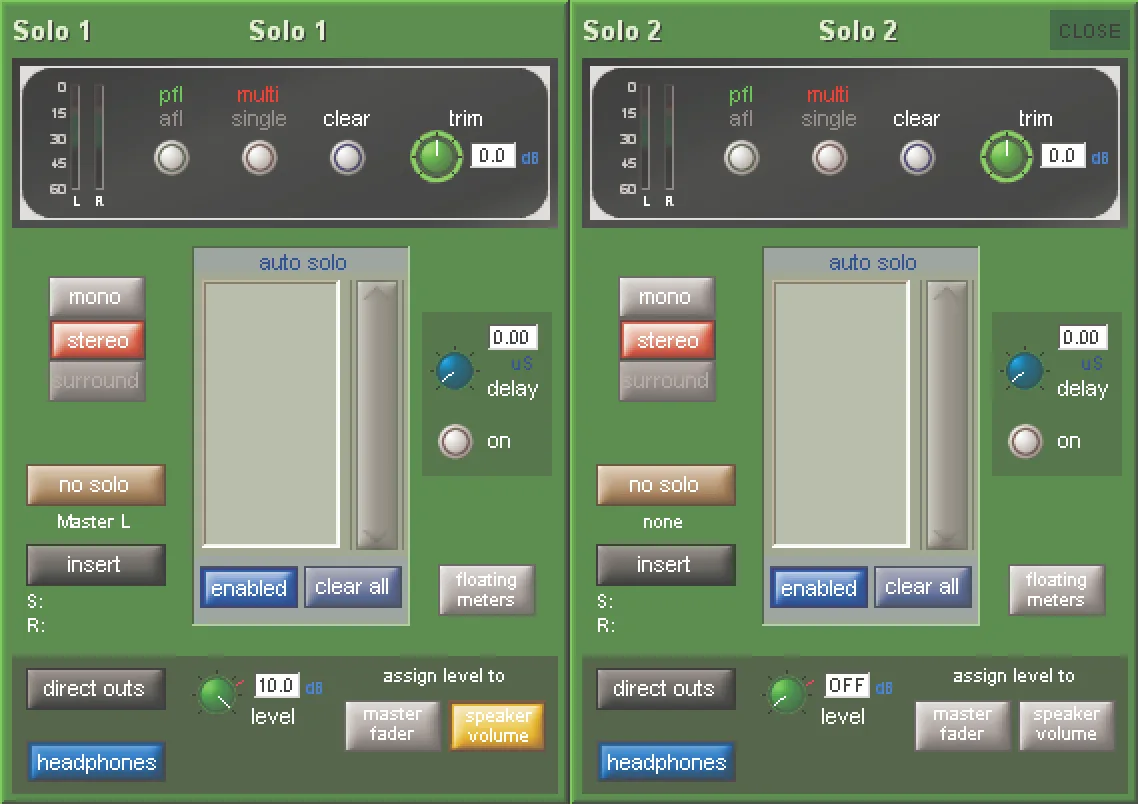Click the Solo 2 L/R level meter
This screenshot has height=804, width=1138.
point(658,138)
